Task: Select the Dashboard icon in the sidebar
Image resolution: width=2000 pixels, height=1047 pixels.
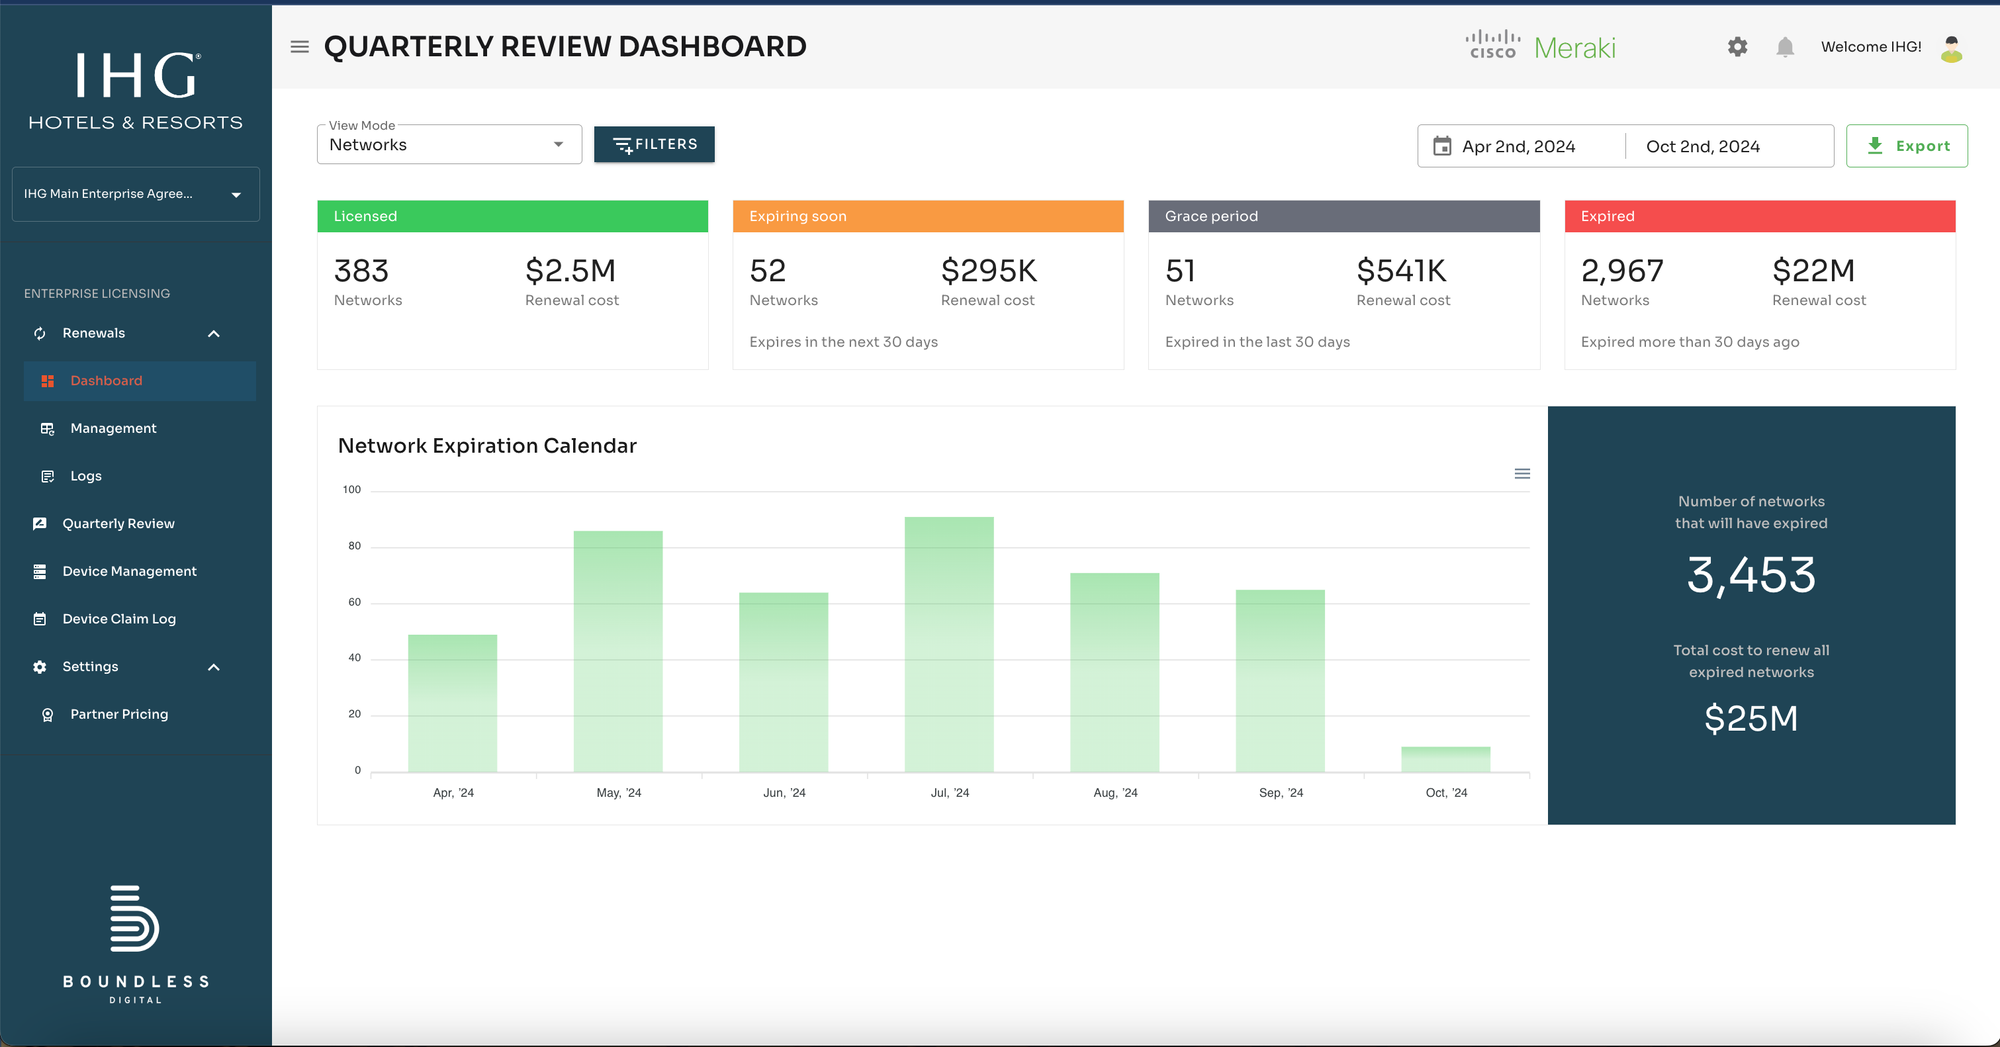Action: coord(47,381)
